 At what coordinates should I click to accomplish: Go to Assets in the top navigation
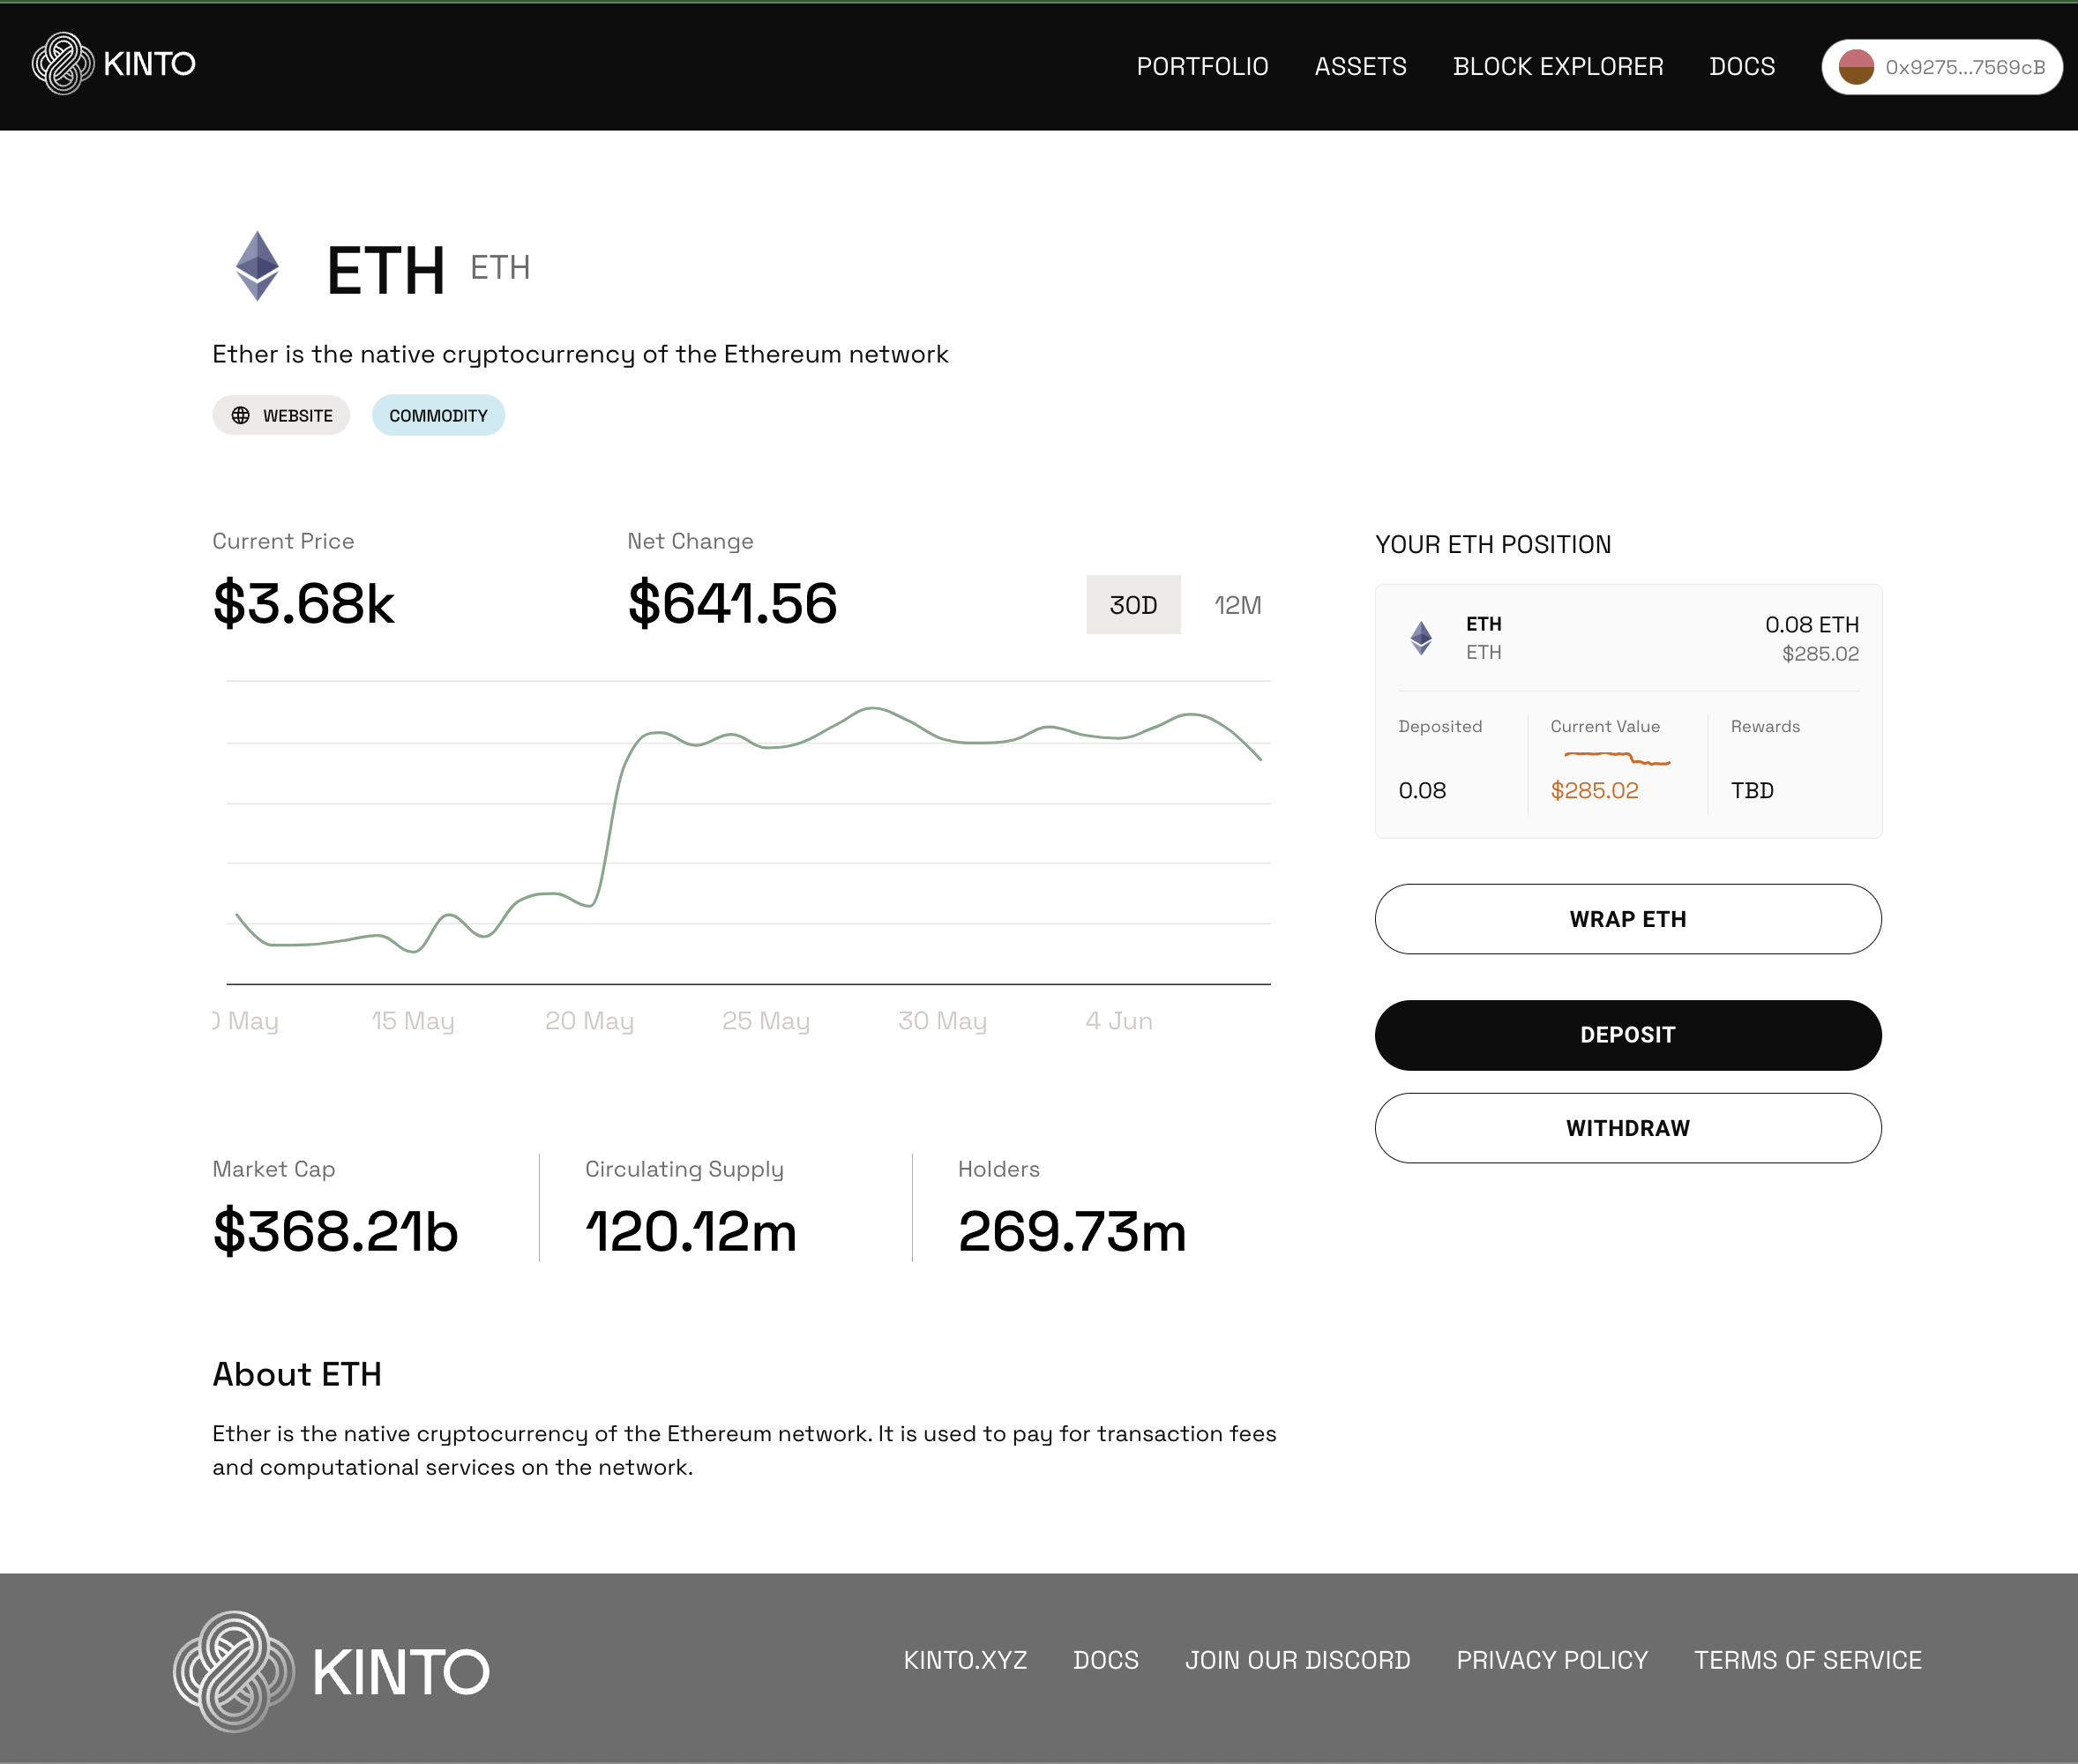[x=1360, y=67]
